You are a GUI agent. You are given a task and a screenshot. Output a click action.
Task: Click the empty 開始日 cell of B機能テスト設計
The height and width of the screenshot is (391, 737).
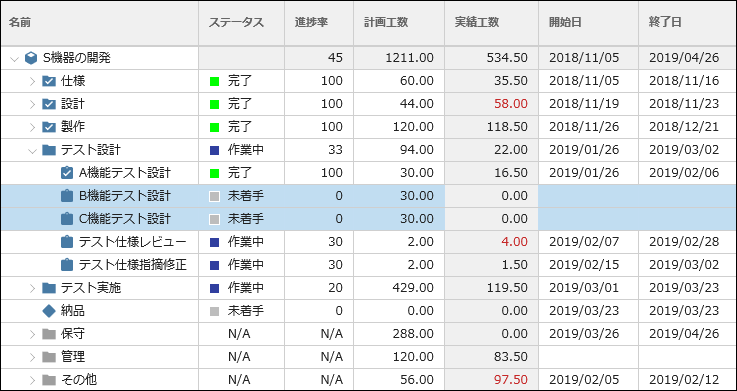pos(588,196)
